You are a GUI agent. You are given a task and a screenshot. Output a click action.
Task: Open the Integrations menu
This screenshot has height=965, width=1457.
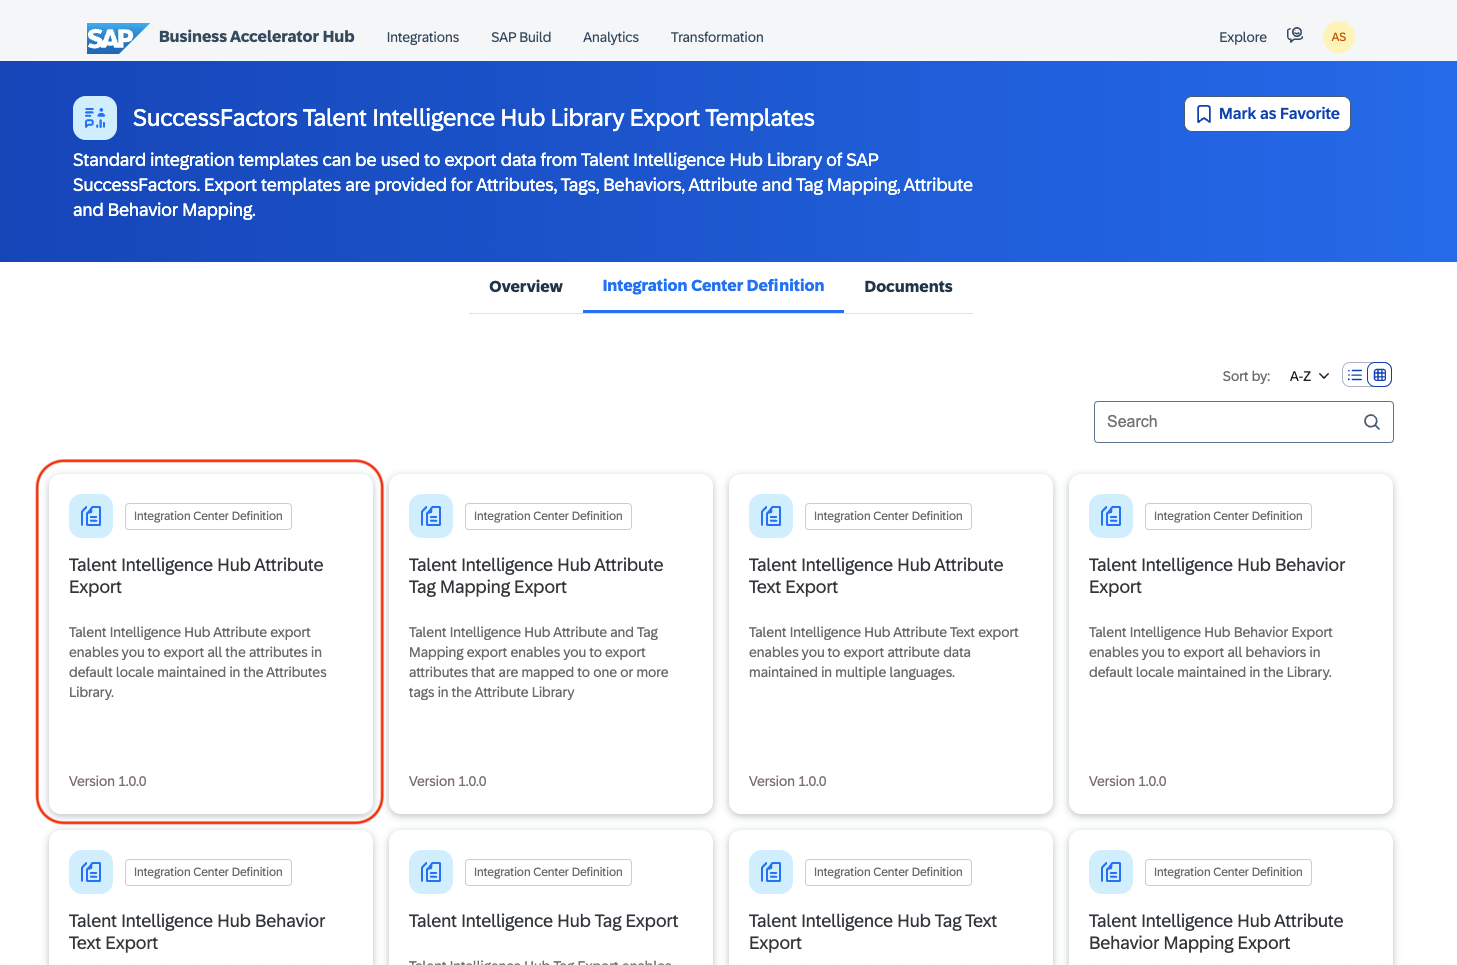click(423, 37)
